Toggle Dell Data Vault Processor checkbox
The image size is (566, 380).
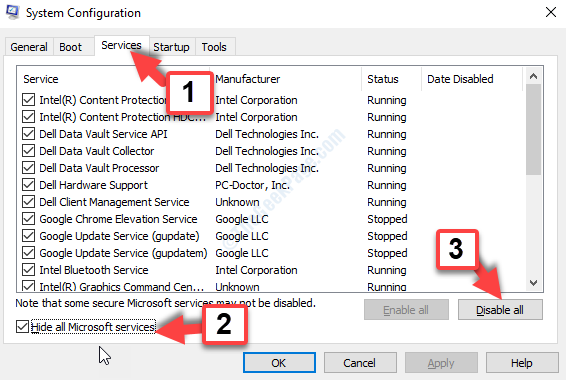pos(29,167)
